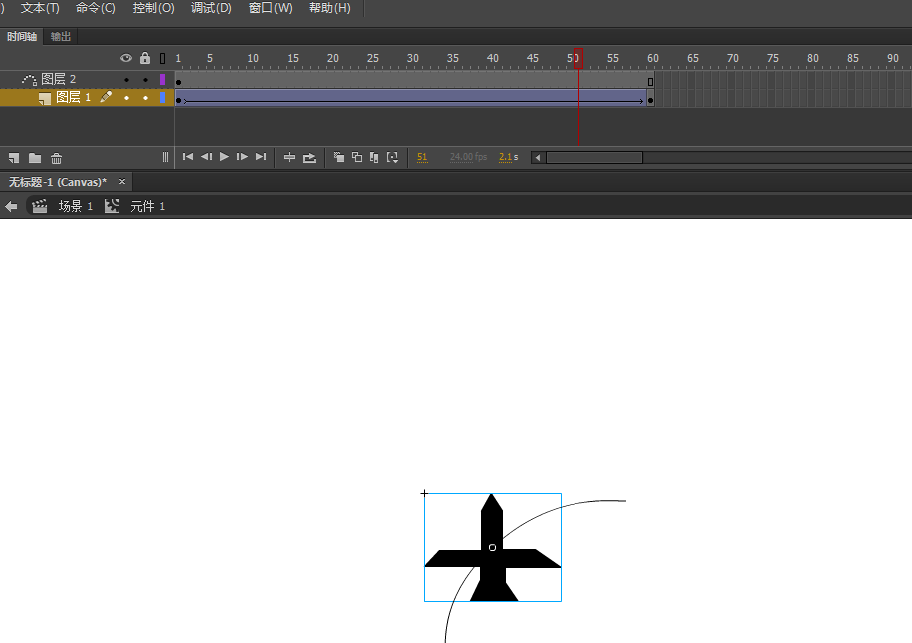Open the 窗口(W) menu
912x643 pixels.
click(270, 8)
